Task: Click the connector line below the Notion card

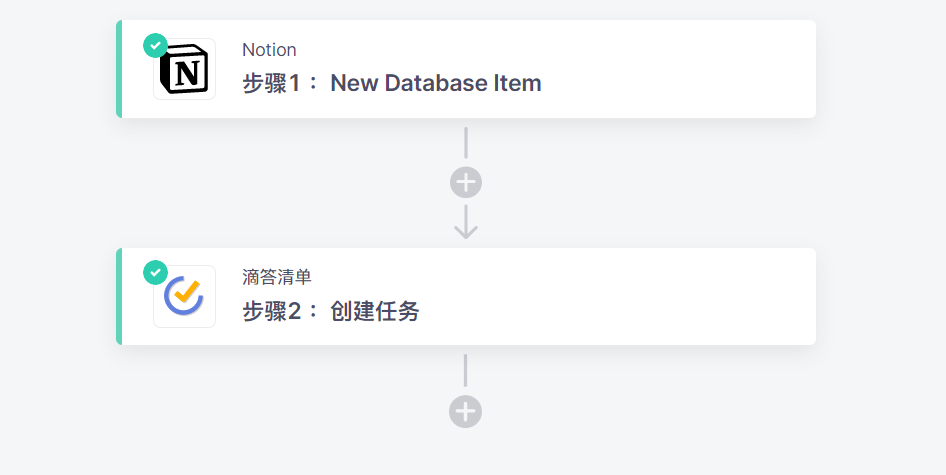Action: (466, 143)
